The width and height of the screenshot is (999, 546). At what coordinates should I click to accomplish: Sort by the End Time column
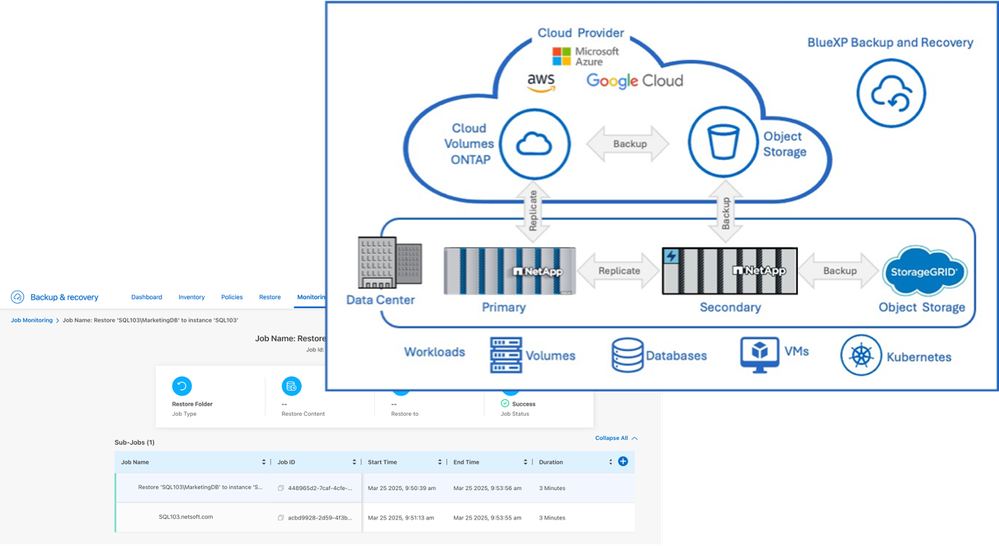coord(525,462)
